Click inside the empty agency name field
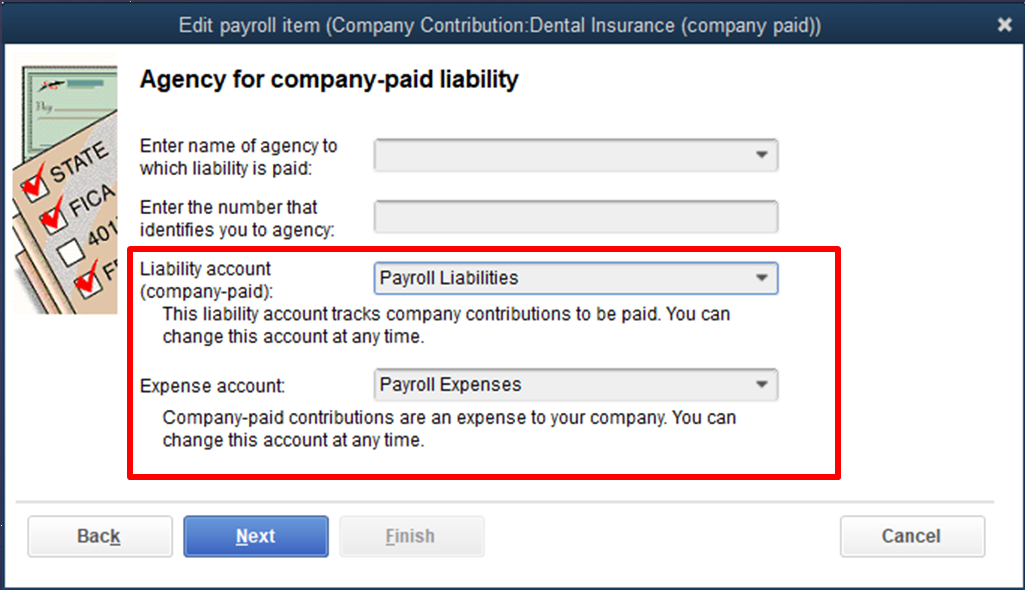This screenshot has height=590, width=1025. point(562,155)
